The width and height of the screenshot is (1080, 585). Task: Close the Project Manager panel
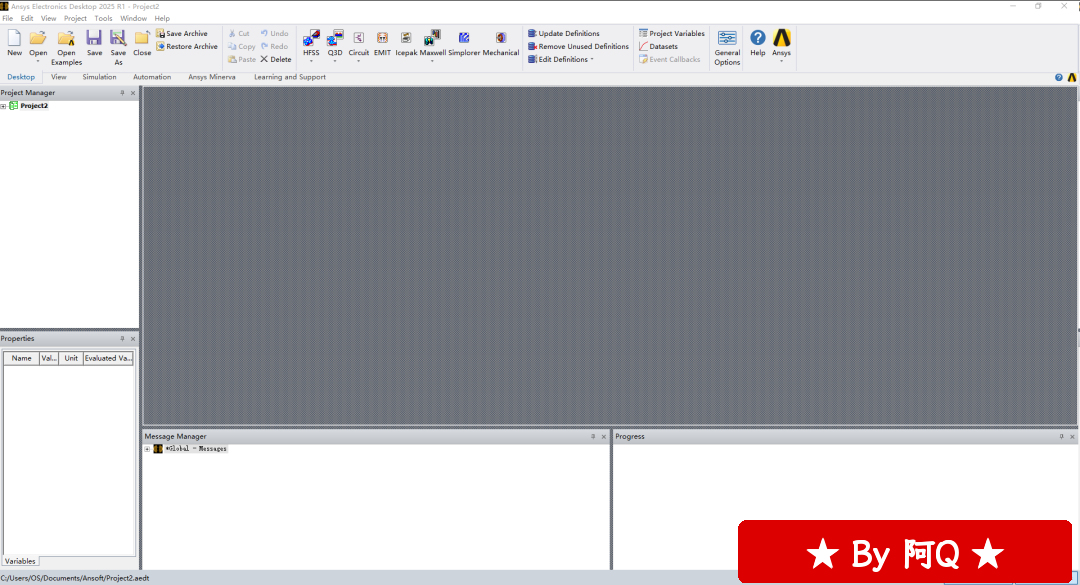133,93
